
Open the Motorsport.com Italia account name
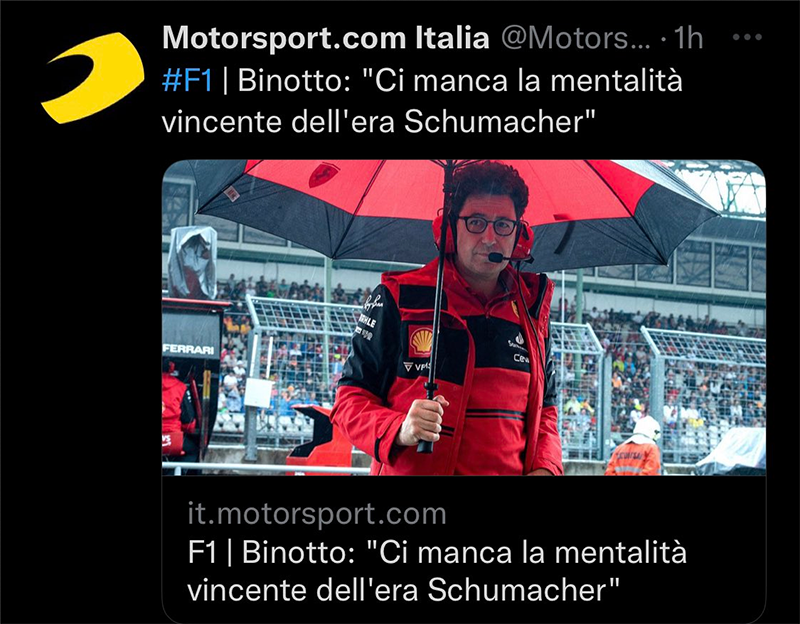coord(326,38)
